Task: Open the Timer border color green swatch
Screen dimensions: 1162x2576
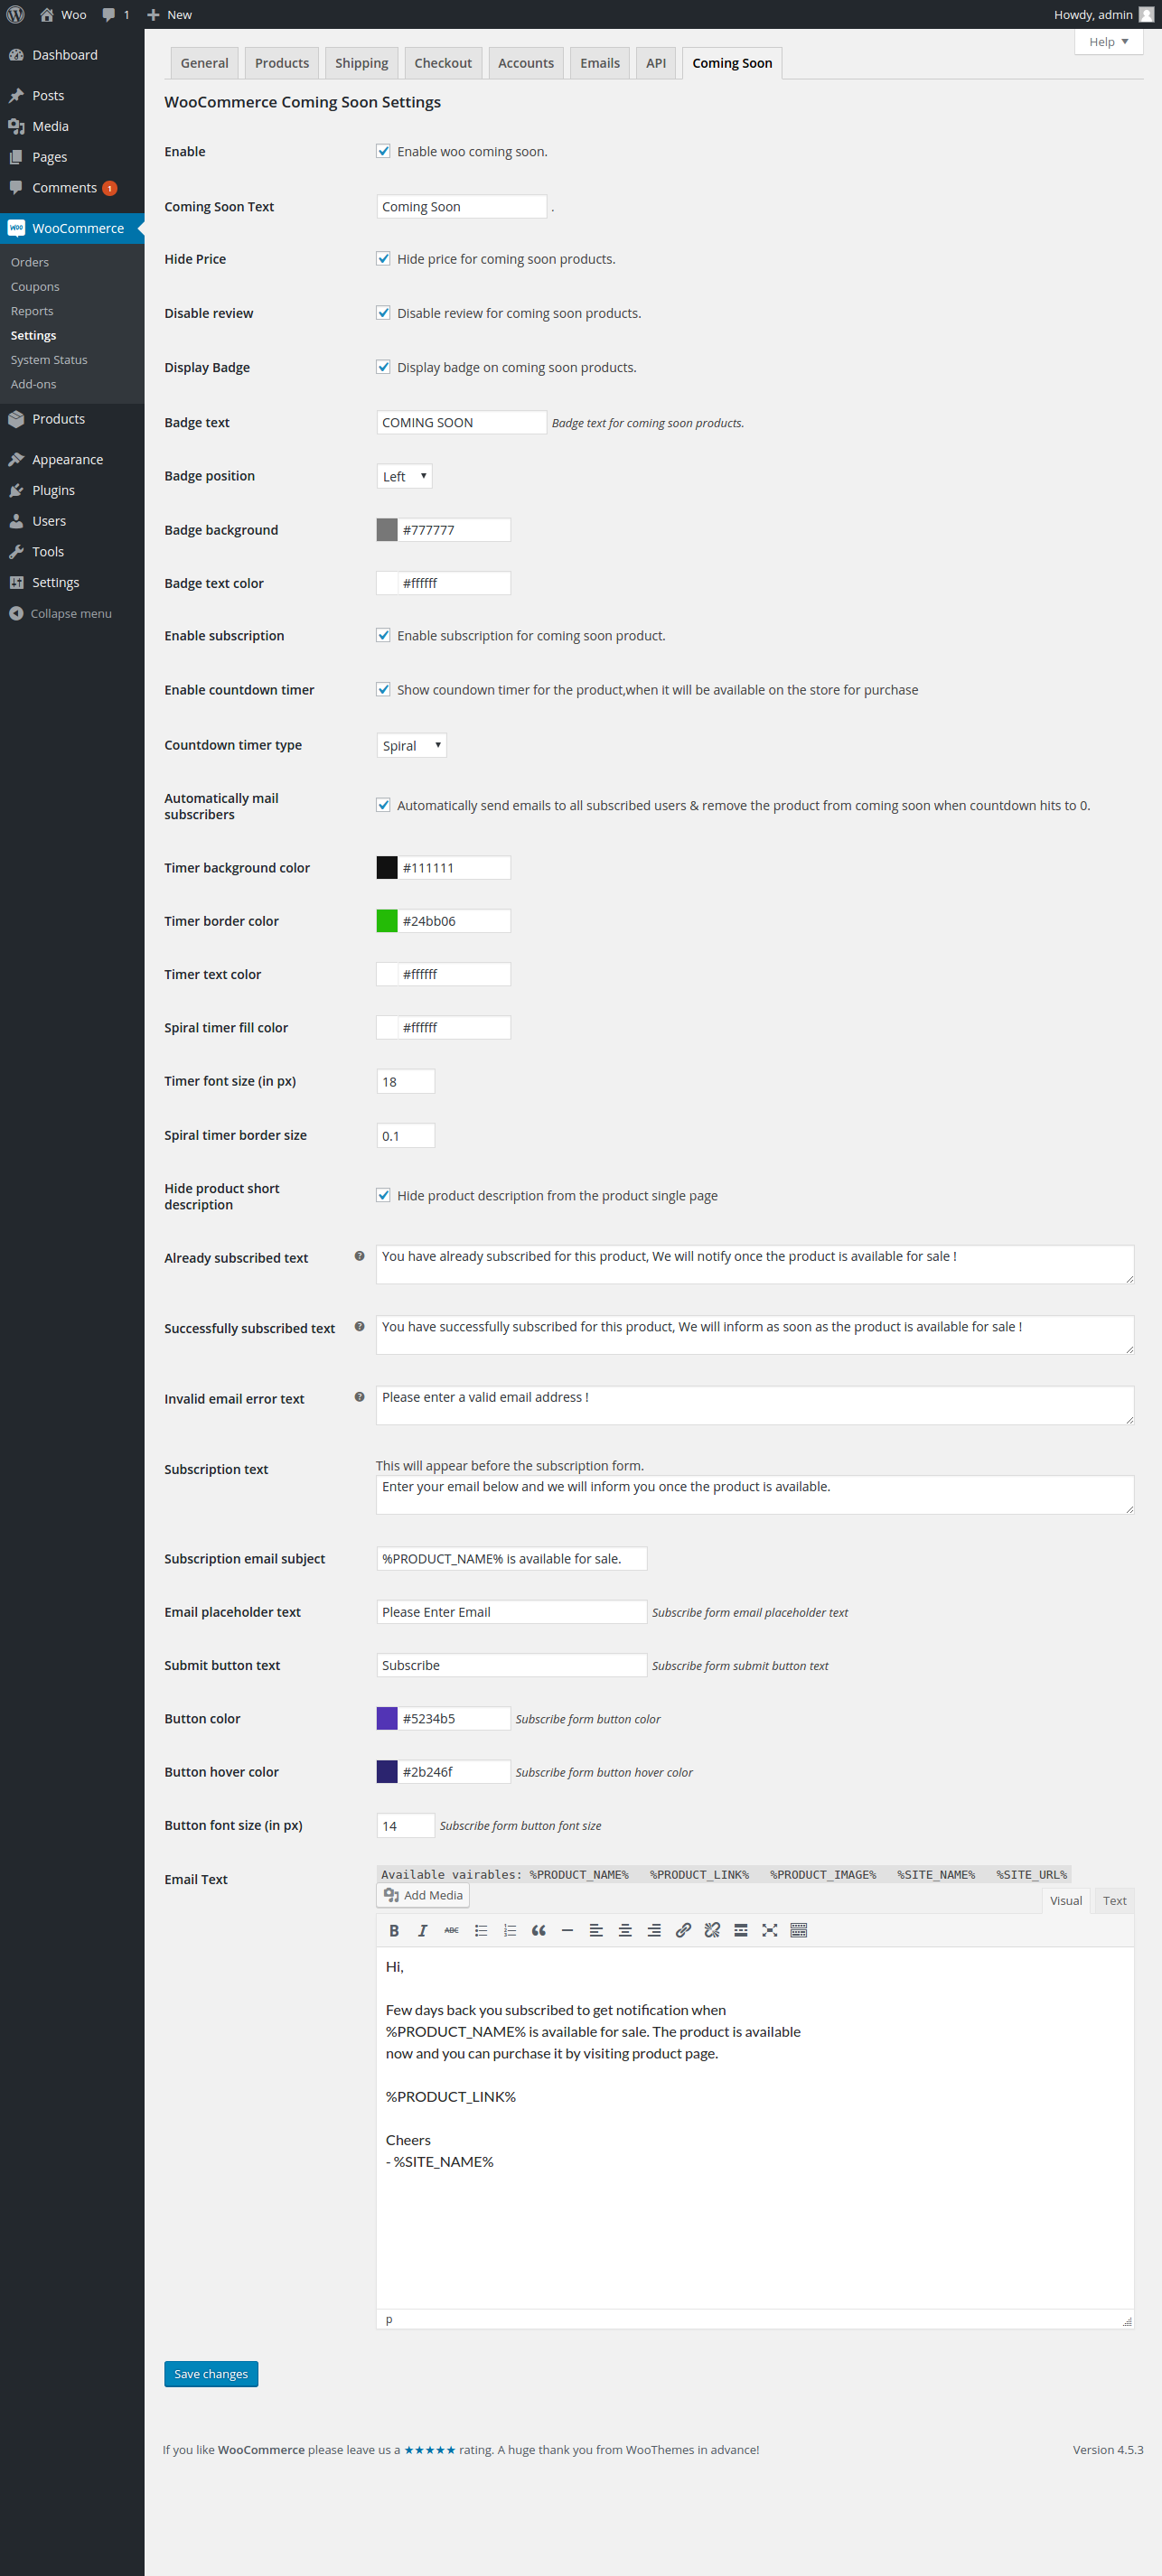Action: coord(387,921)
